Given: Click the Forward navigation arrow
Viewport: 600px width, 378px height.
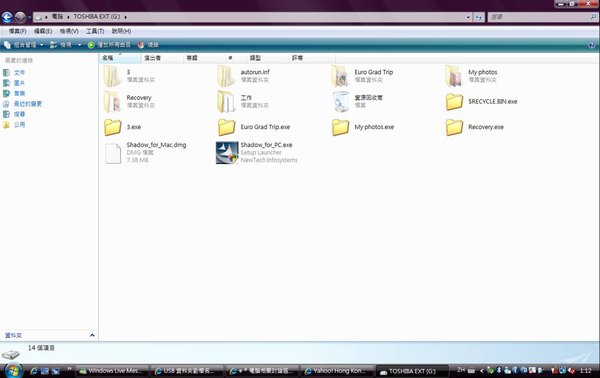Looking at the screenshot, I should tap(20, 17).
